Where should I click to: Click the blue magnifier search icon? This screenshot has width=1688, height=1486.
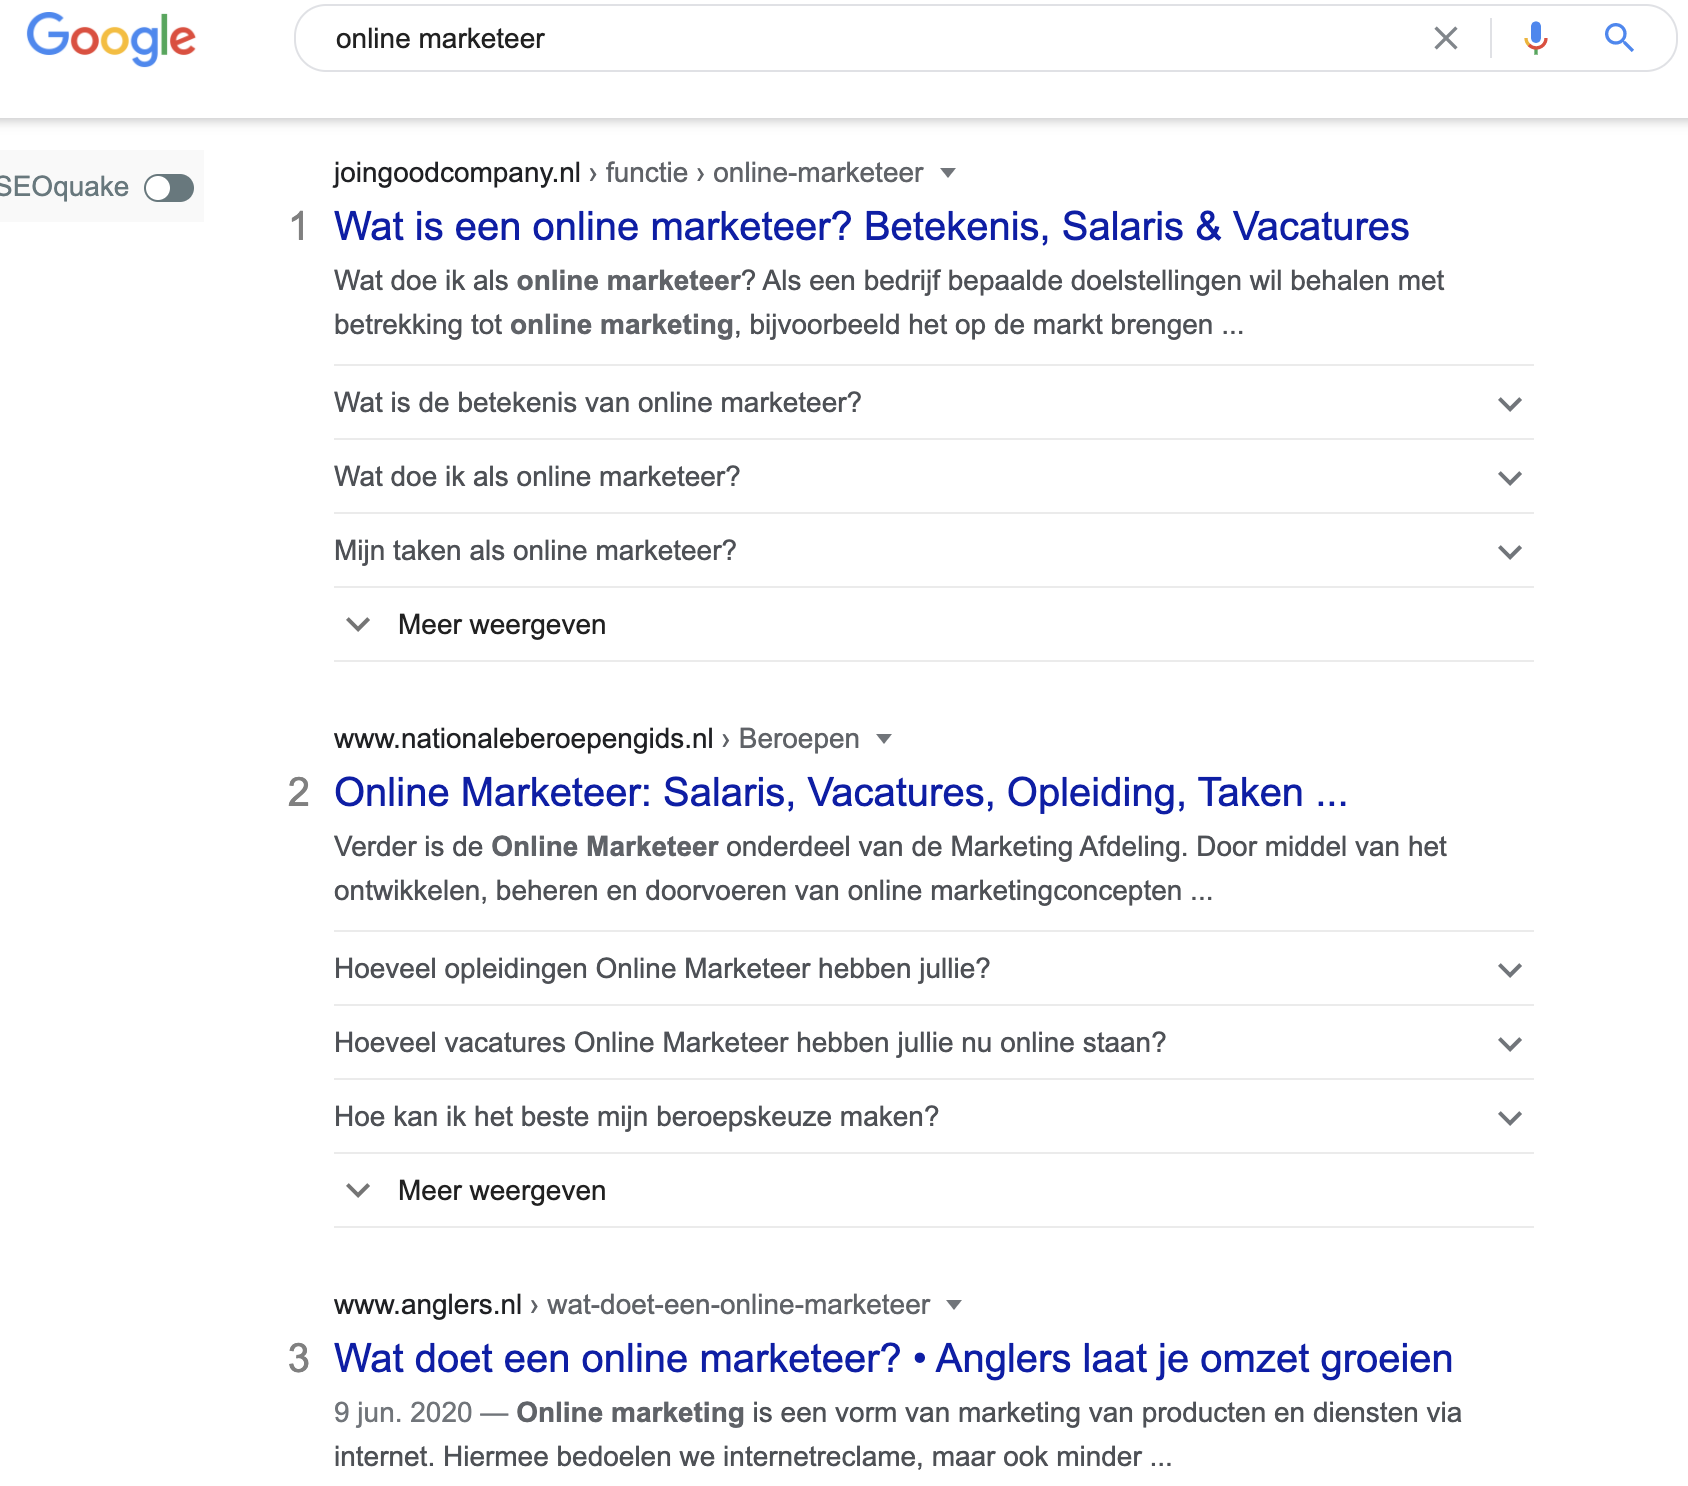(x=1619, y=38)
